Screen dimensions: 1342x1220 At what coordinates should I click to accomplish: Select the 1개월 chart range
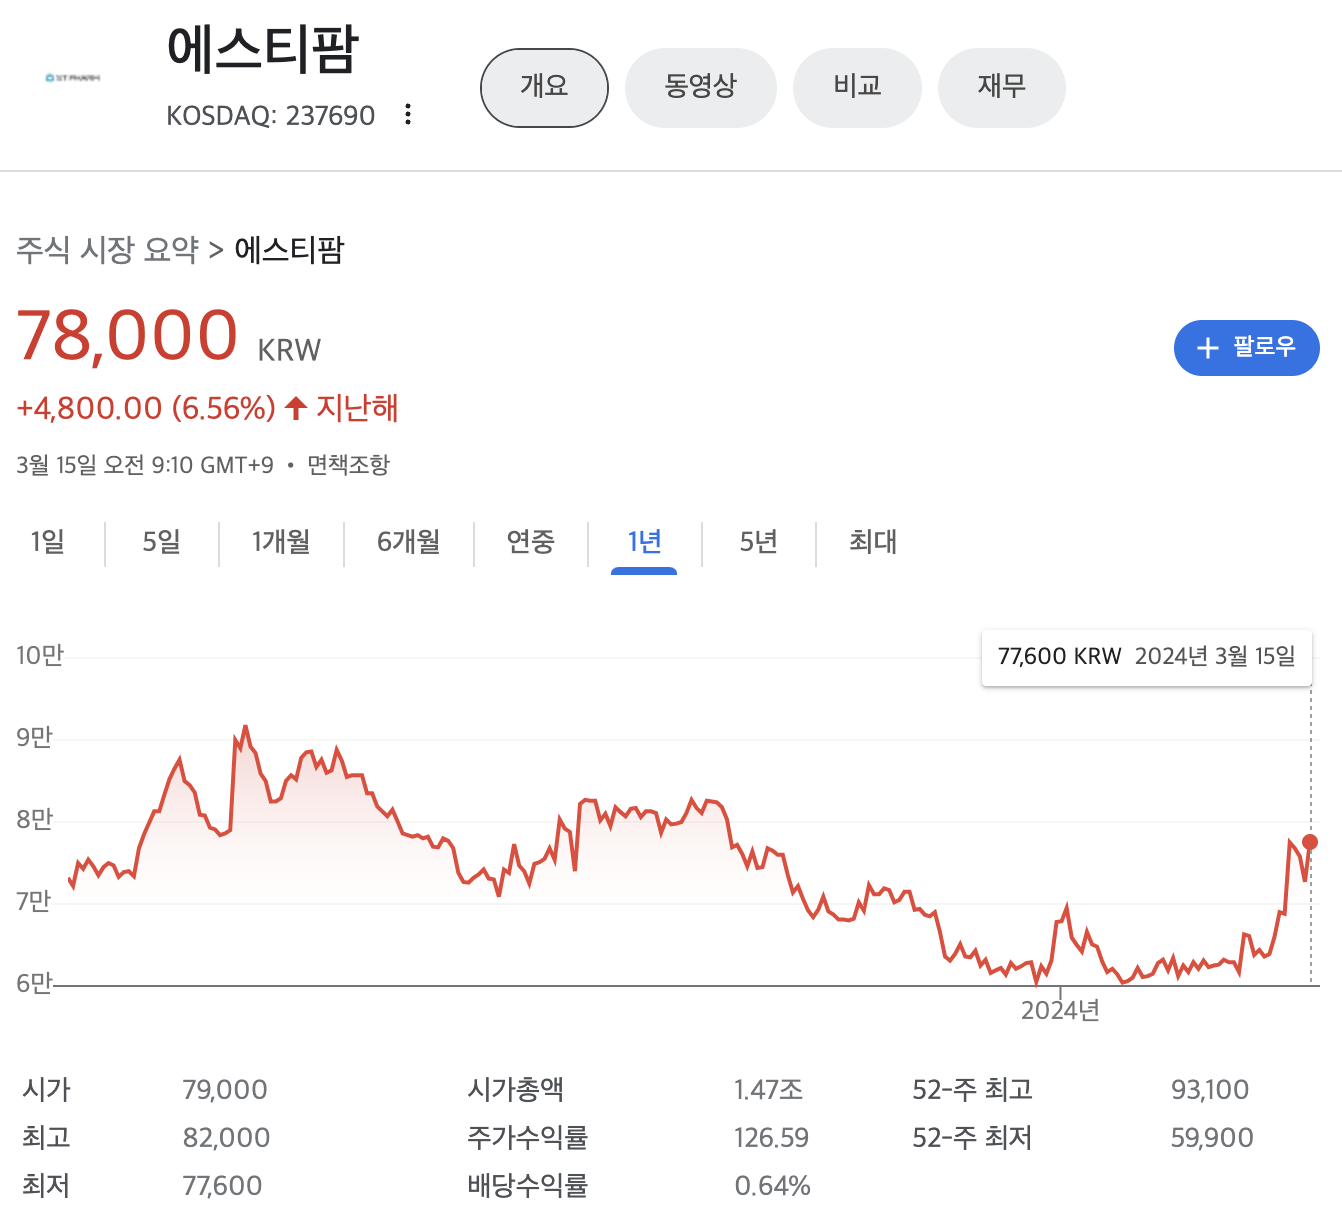[x=281, y=542]
